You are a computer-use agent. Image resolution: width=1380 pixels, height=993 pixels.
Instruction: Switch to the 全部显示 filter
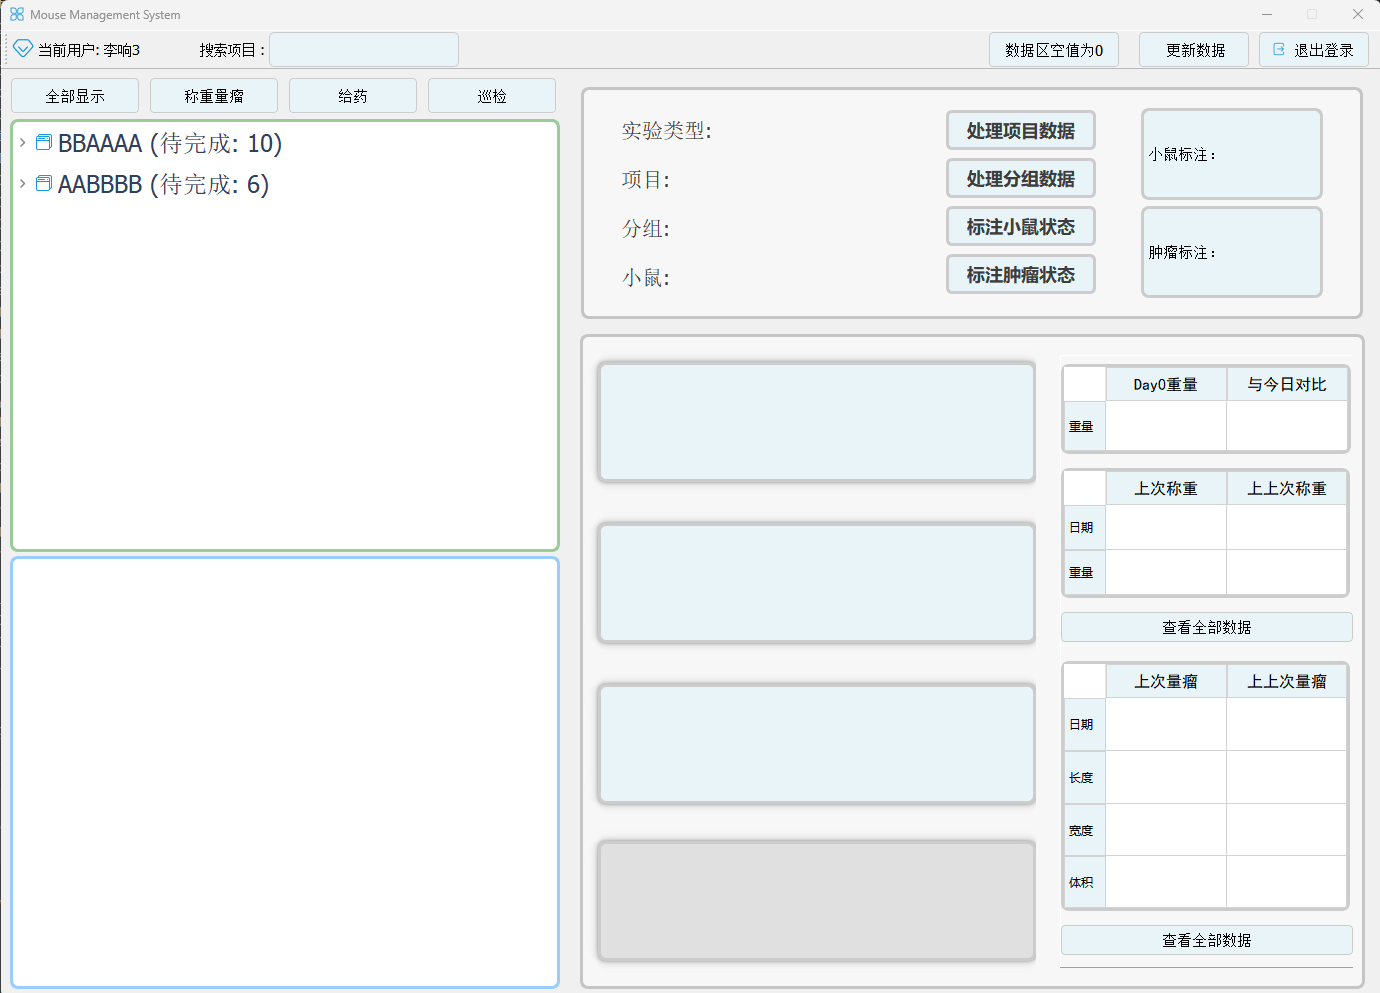pyautogui.click(x=75, y=96)
